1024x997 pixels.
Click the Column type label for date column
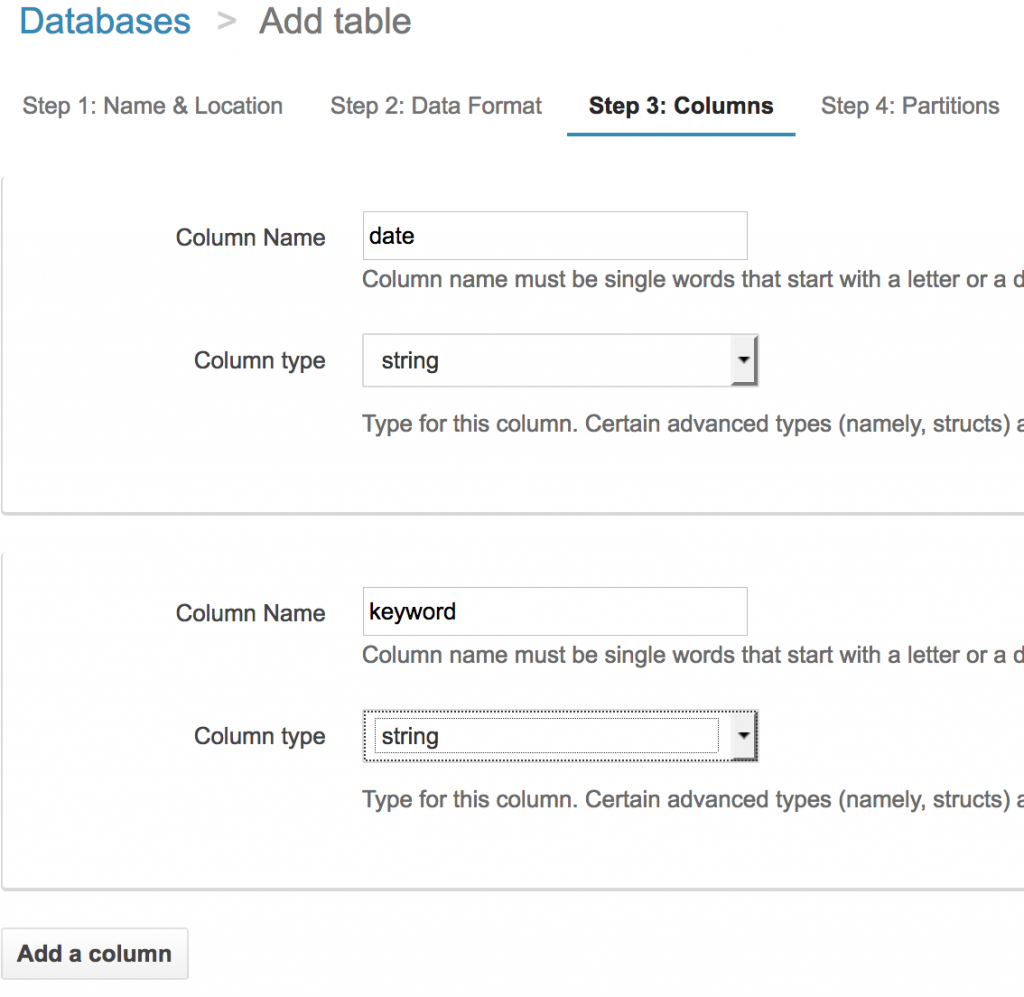pos(259,361)
